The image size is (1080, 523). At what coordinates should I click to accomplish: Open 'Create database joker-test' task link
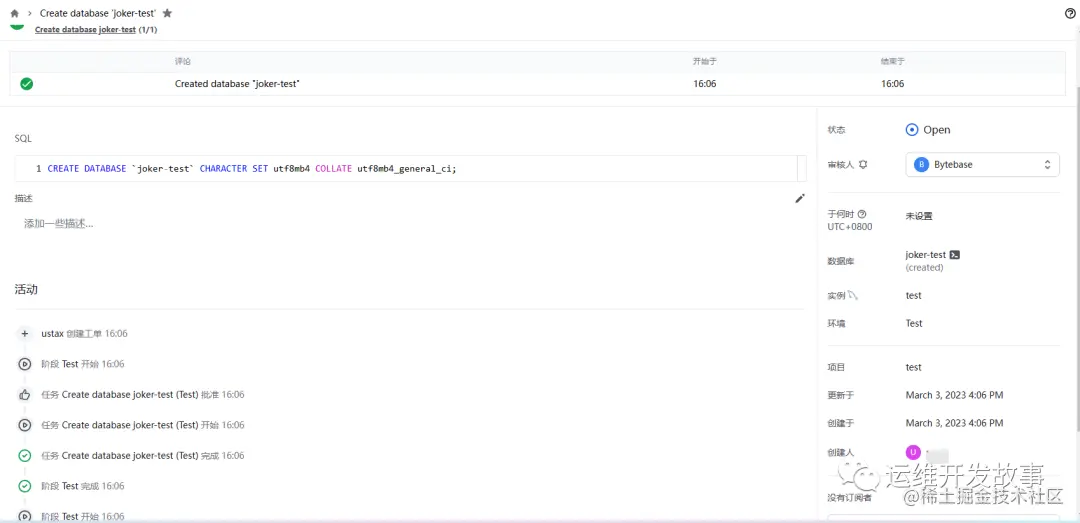click(85, 30)
